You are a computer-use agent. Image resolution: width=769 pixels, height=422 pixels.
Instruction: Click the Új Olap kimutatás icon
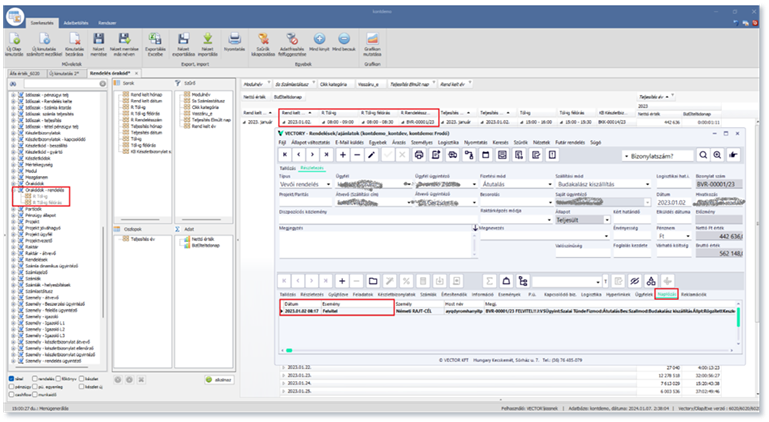click(x=17, y=40)
